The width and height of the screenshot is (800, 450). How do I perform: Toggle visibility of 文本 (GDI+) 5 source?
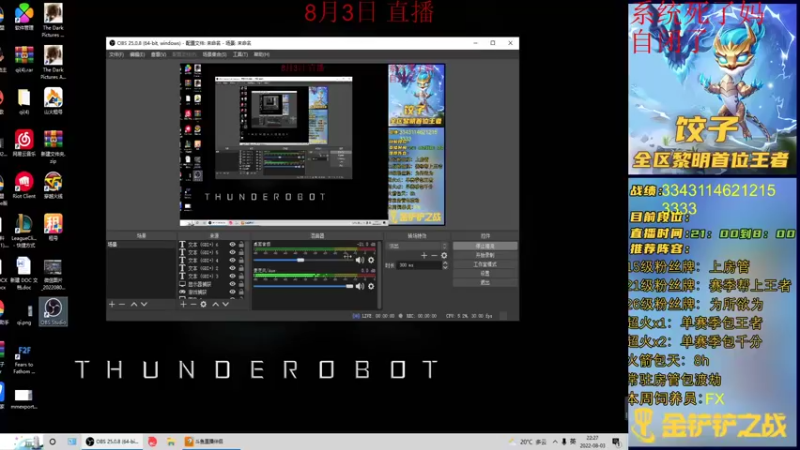pos(232,253)
